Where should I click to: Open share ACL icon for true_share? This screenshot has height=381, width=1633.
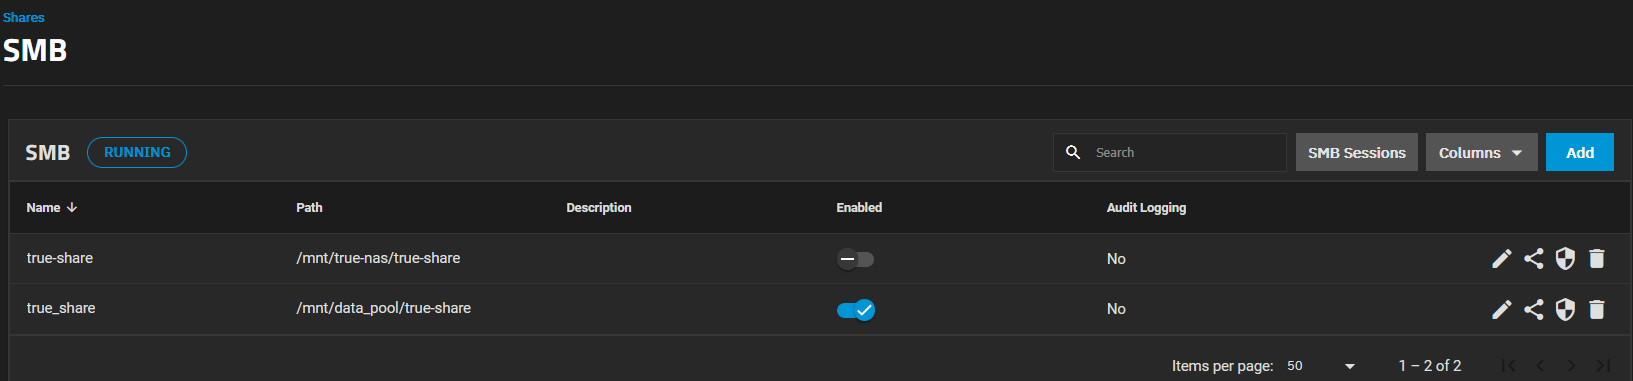(x=1533, y=310)
